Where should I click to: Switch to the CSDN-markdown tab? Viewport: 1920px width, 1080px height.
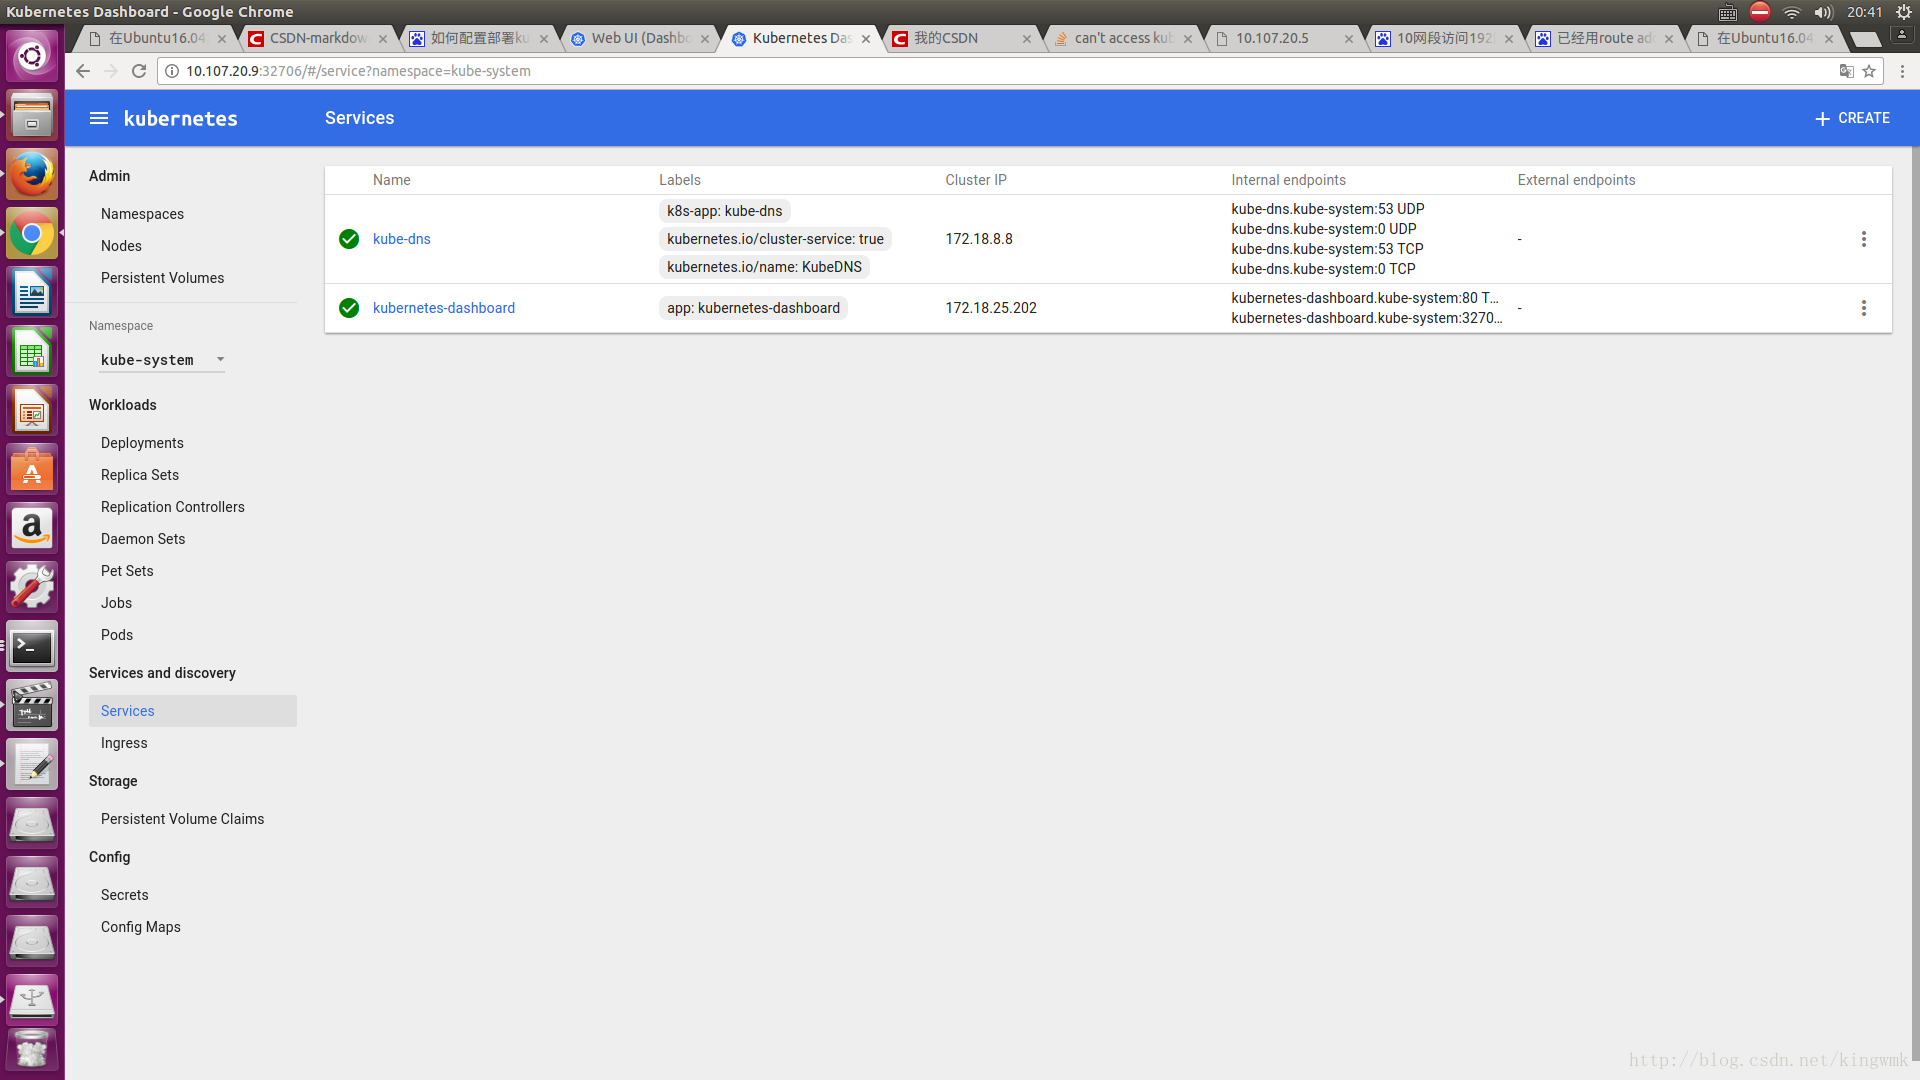tap(317, 38)
